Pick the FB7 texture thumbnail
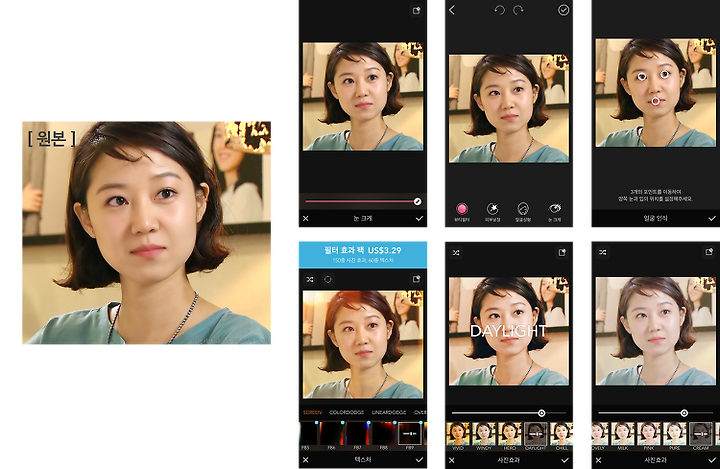Screen dimensions: 720x469 [357, 434]
